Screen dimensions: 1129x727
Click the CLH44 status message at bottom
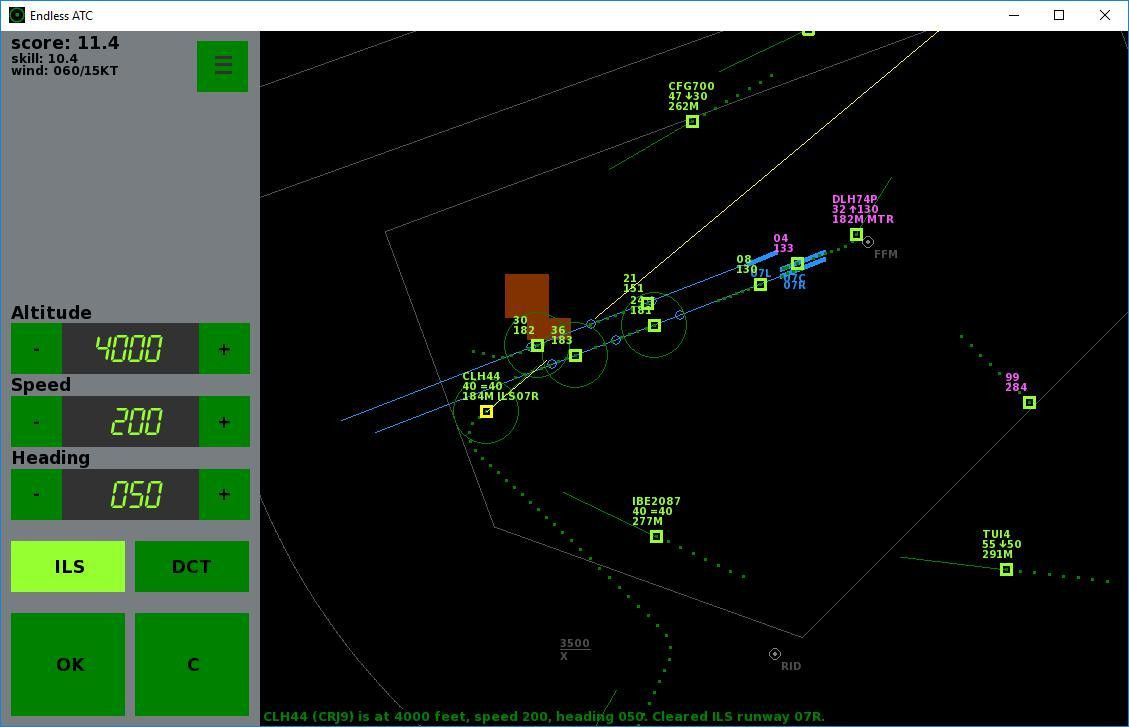point(544,716)
